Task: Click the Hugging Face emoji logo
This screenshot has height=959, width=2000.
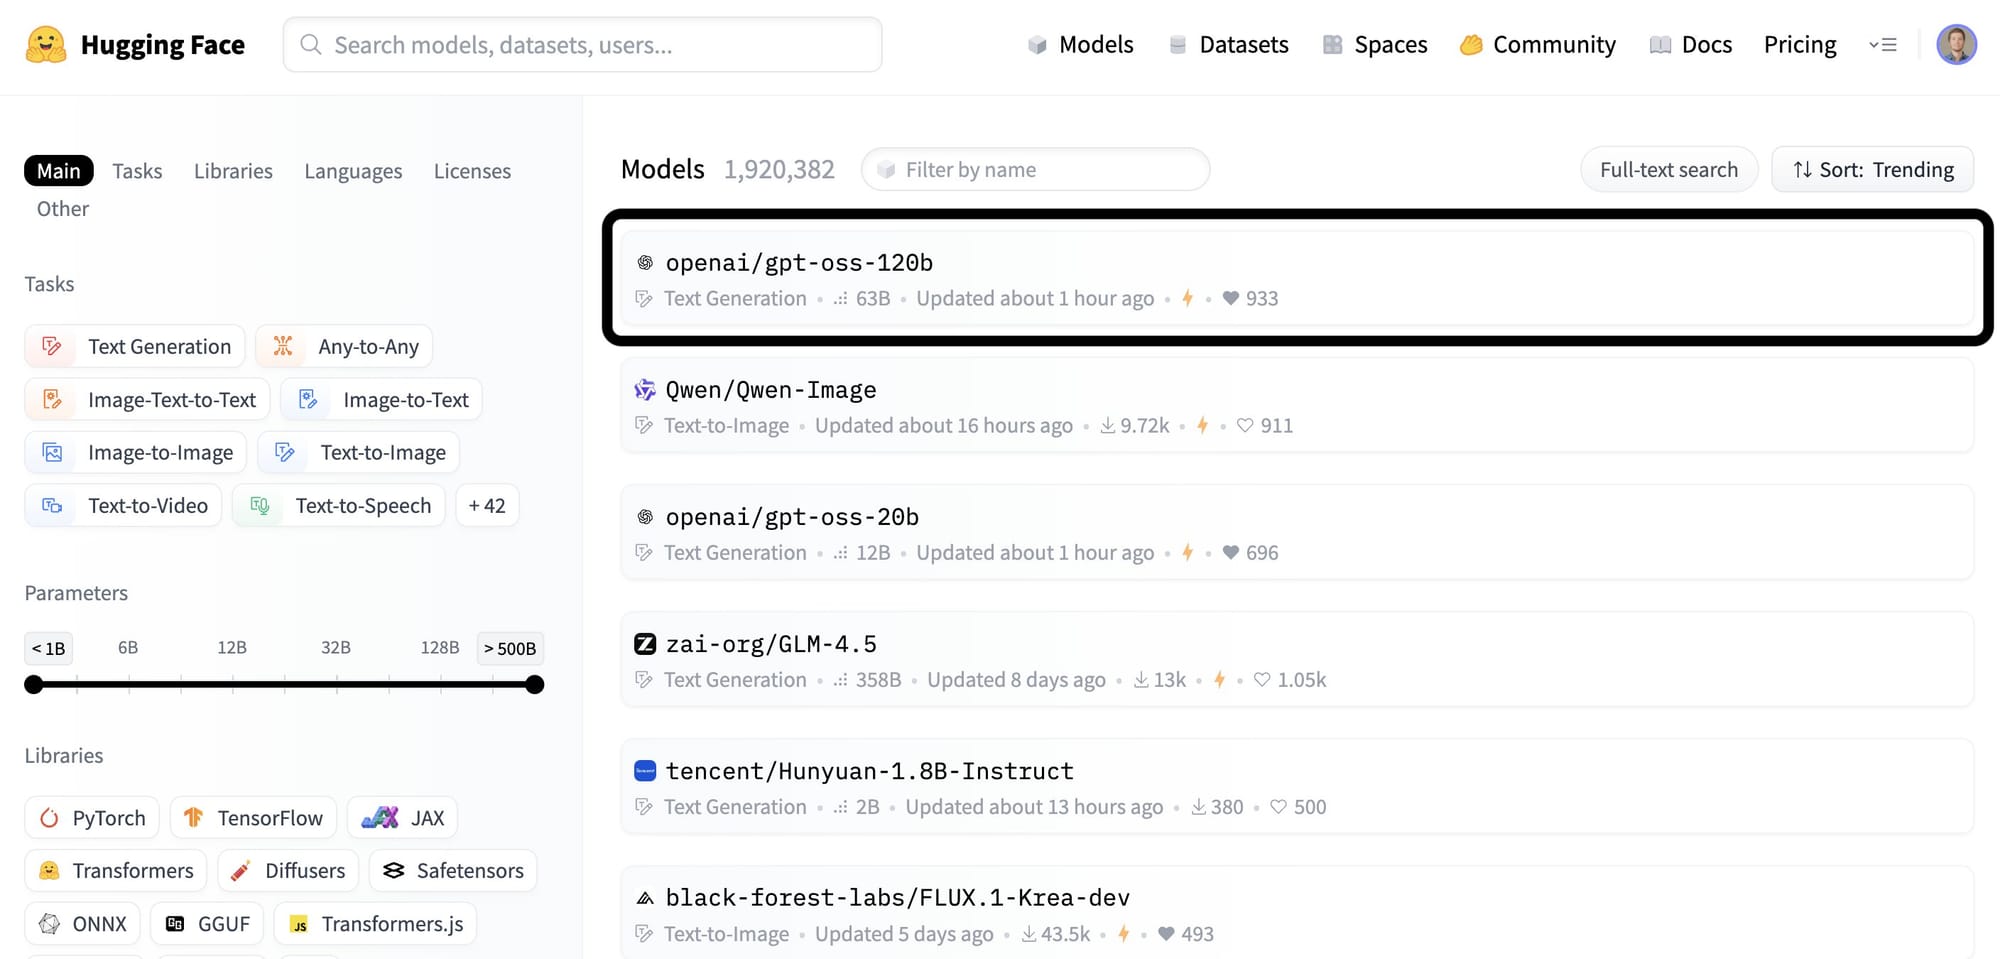Action: coord(46,45)
